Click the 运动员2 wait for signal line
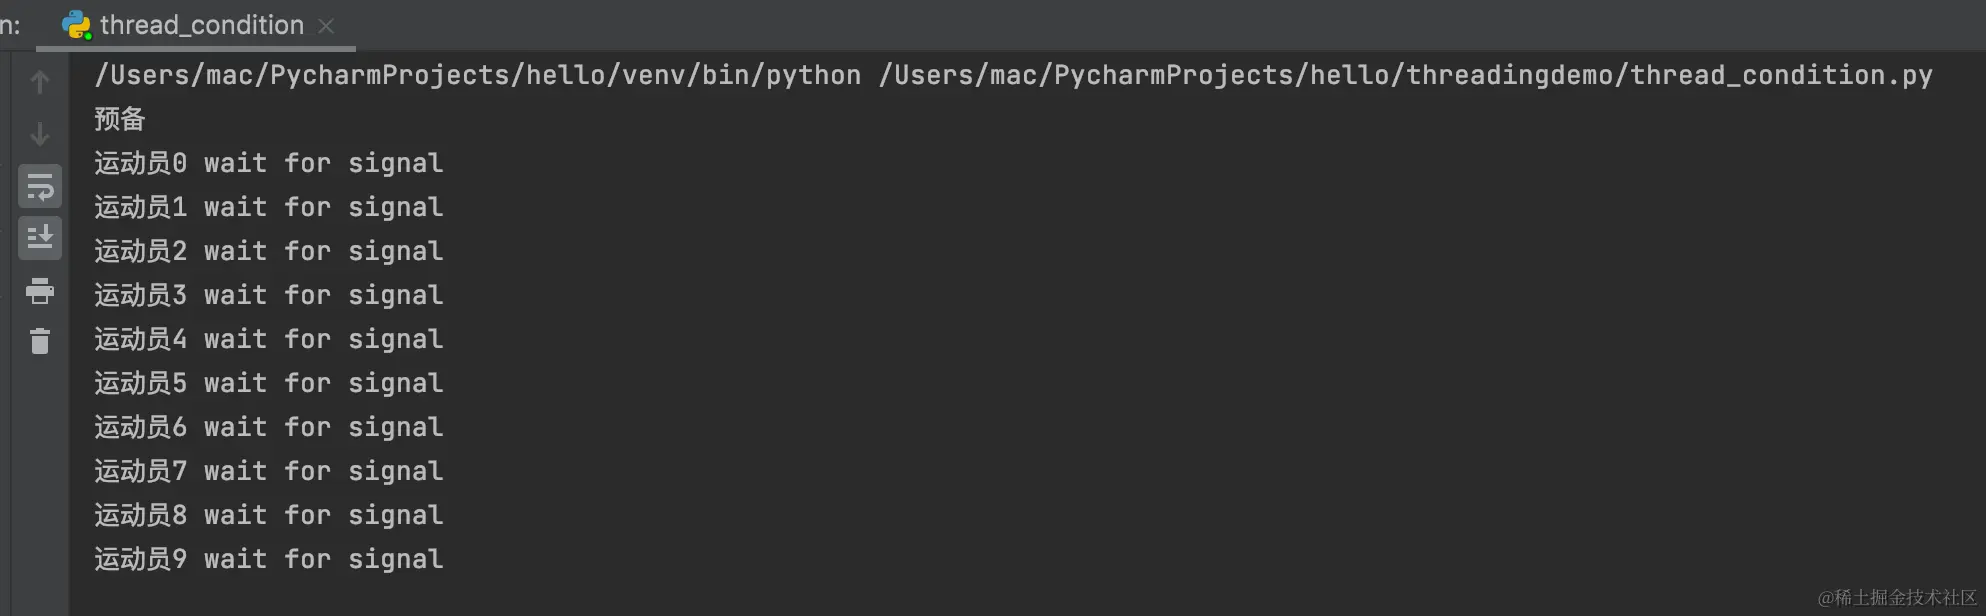The height and width of the screenshot is (616, 1986). point(268,251)
